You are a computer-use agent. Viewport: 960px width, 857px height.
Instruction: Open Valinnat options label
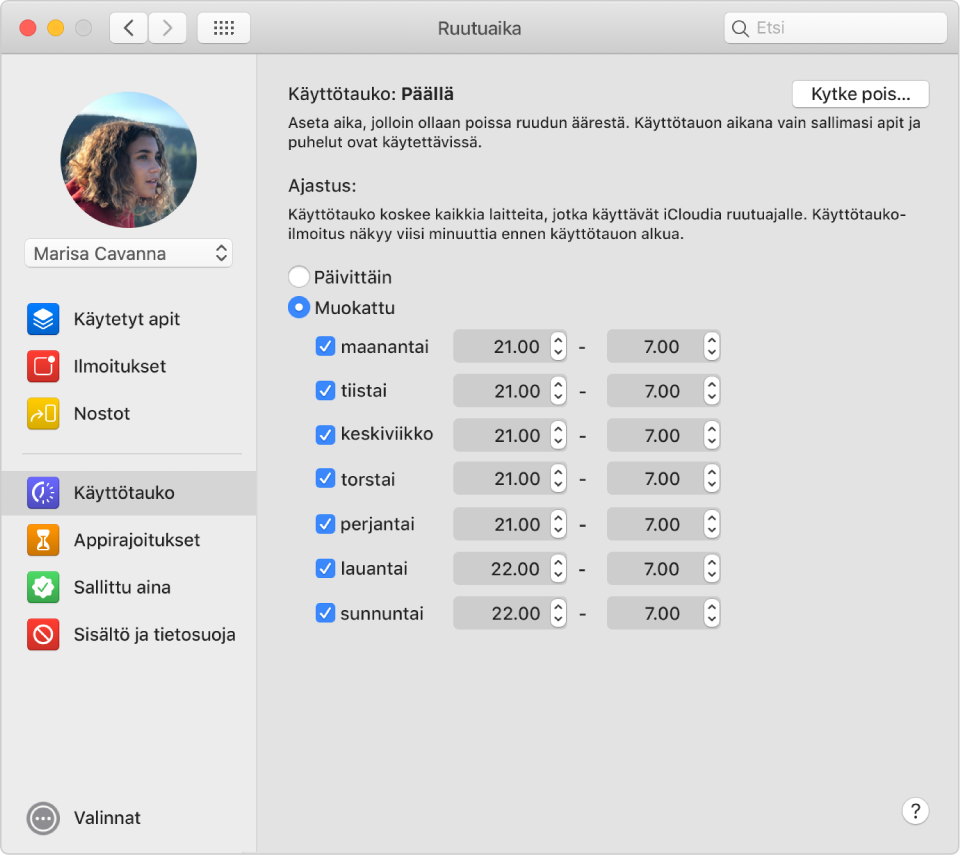pos(107,818)
